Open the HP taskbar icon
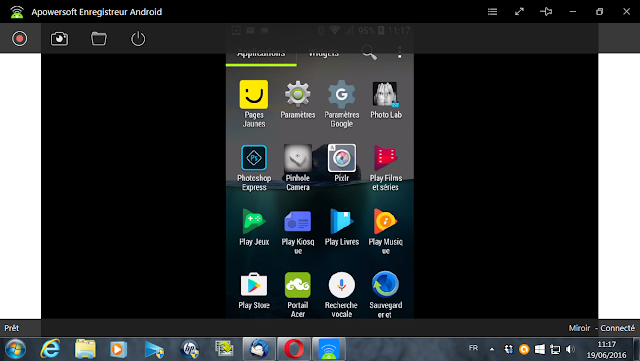Image resolution: width=640 pixels, height=361 pixels. coord(190,350)
